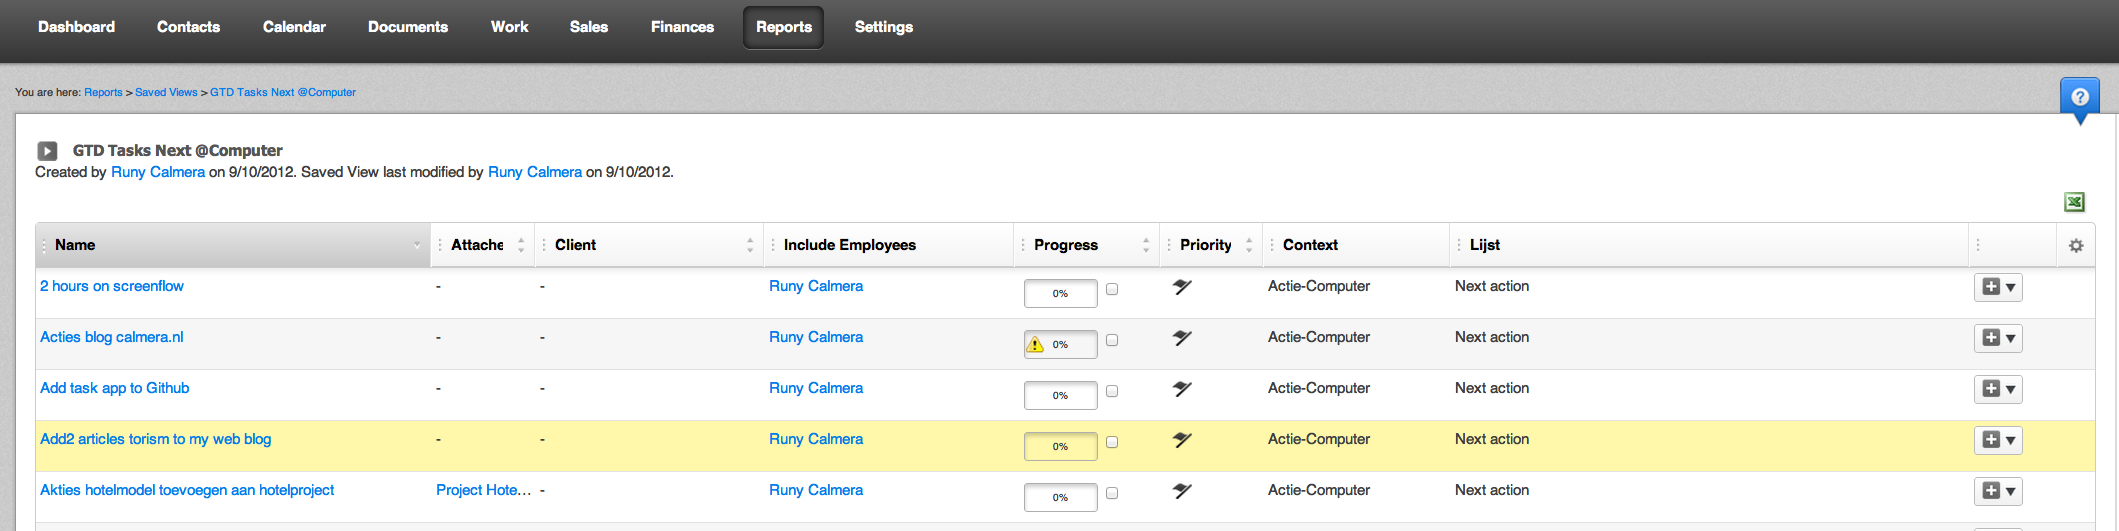Screen dimensions: 2119x531
Task: Open Akties hotelmodel toevoegen aan hotelproject task
Action: 187,490
